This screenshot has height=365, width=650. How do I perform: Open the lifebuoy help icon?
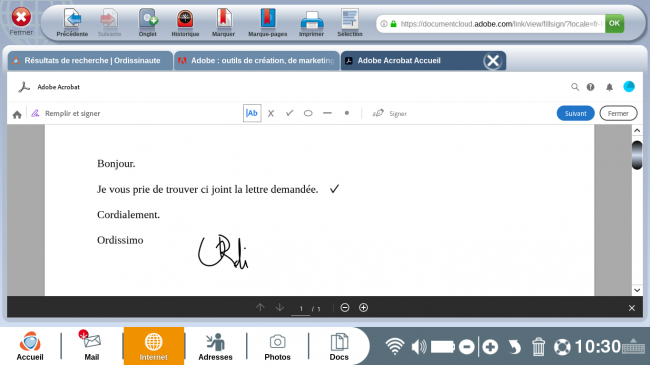[562, 347]
